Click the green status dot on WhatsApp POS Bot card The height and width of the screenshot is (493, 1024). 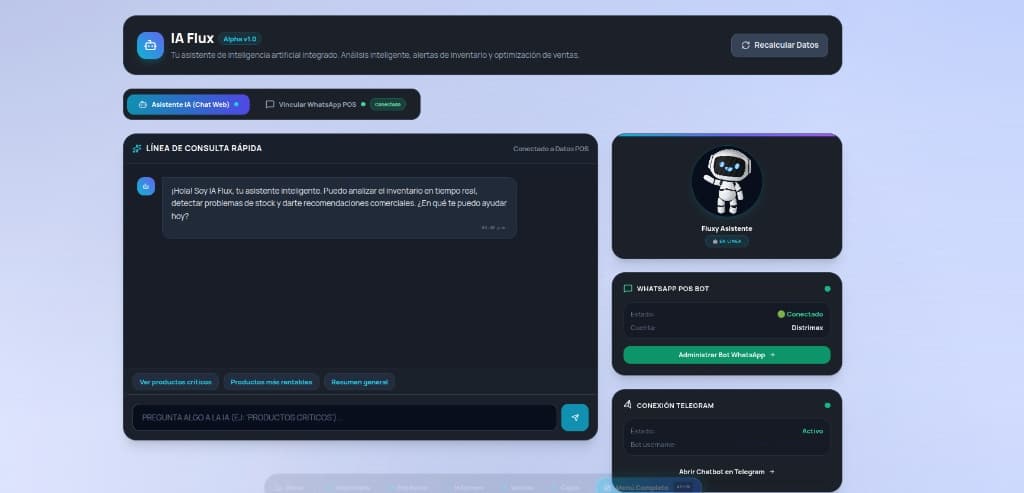(827, 289)
